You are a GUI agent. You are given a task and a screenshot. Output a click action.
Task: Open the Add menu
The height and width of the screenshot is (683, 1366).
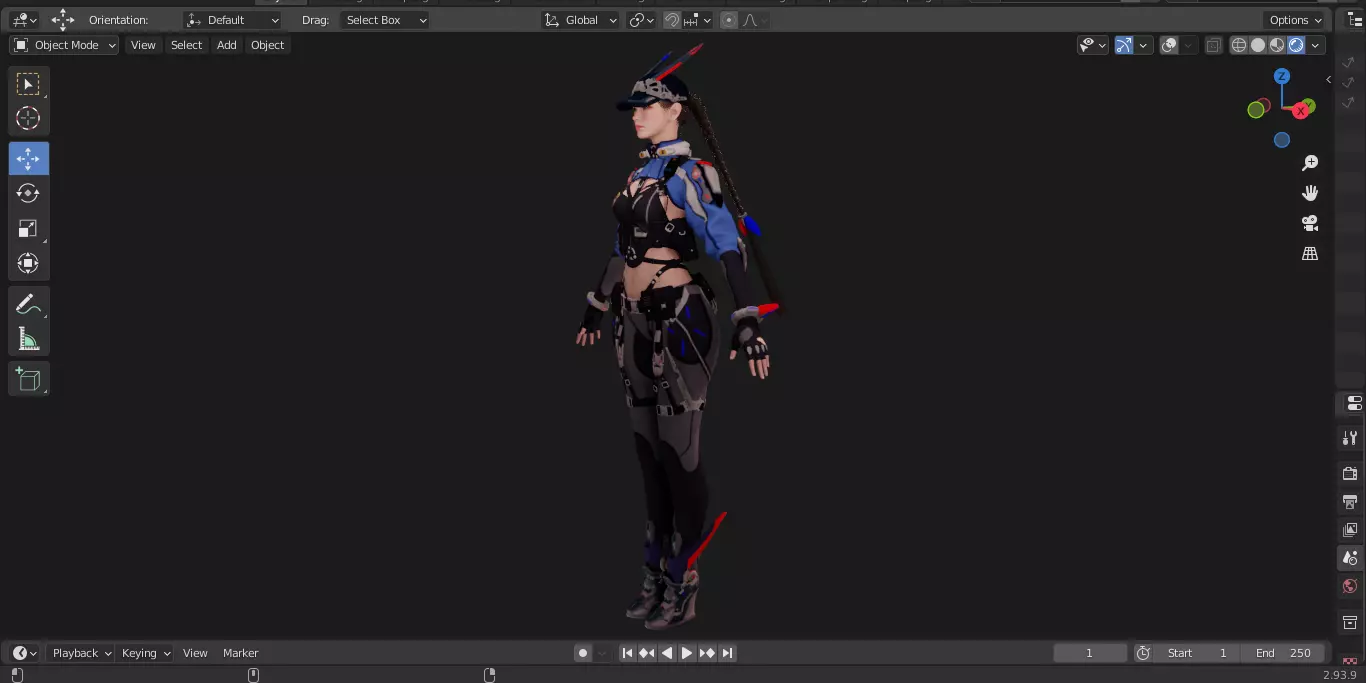click(x=227, y=45)
